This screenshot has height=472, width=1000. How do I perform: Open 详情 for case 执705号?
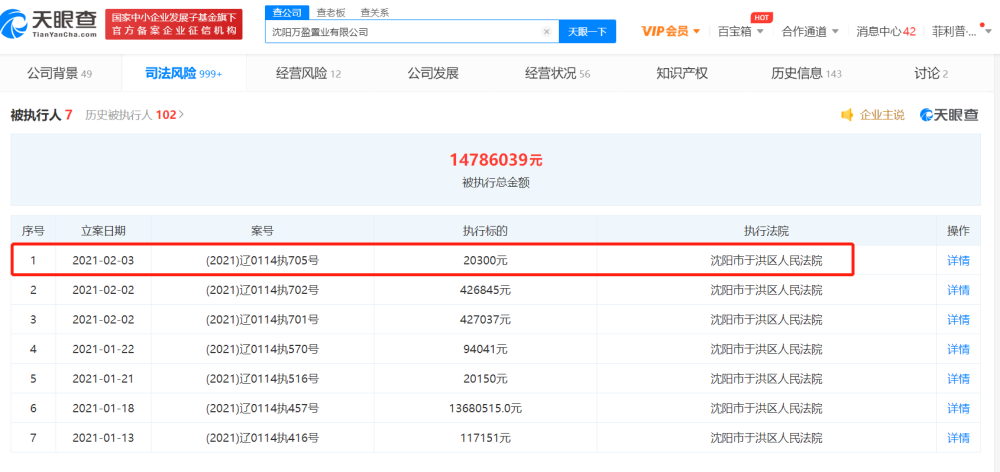pyautogui.click(x=958, y=261)
